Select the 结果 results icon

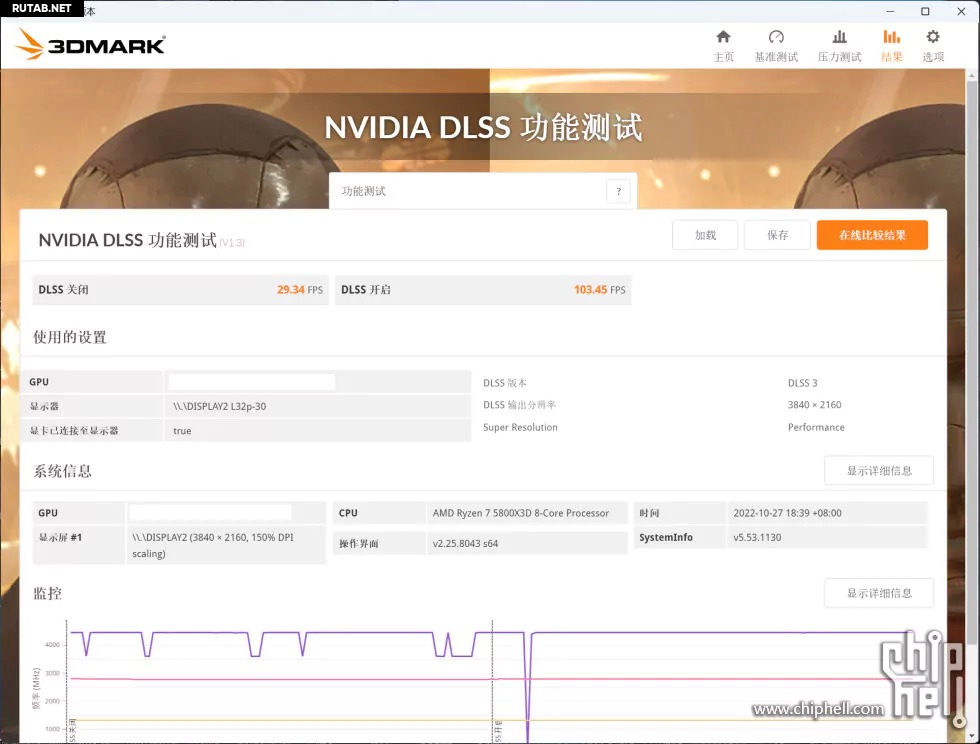coord(891,38)
